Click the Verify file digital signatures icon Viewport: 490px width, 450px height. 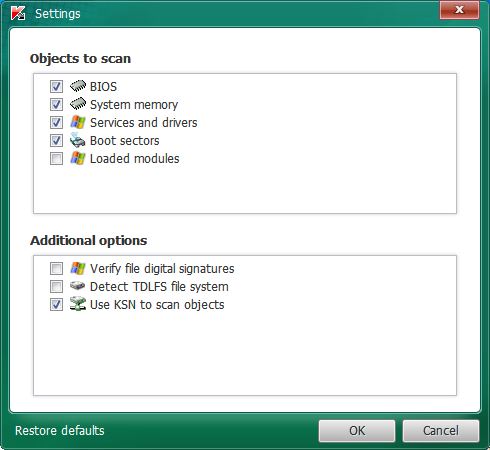point(78,268)
